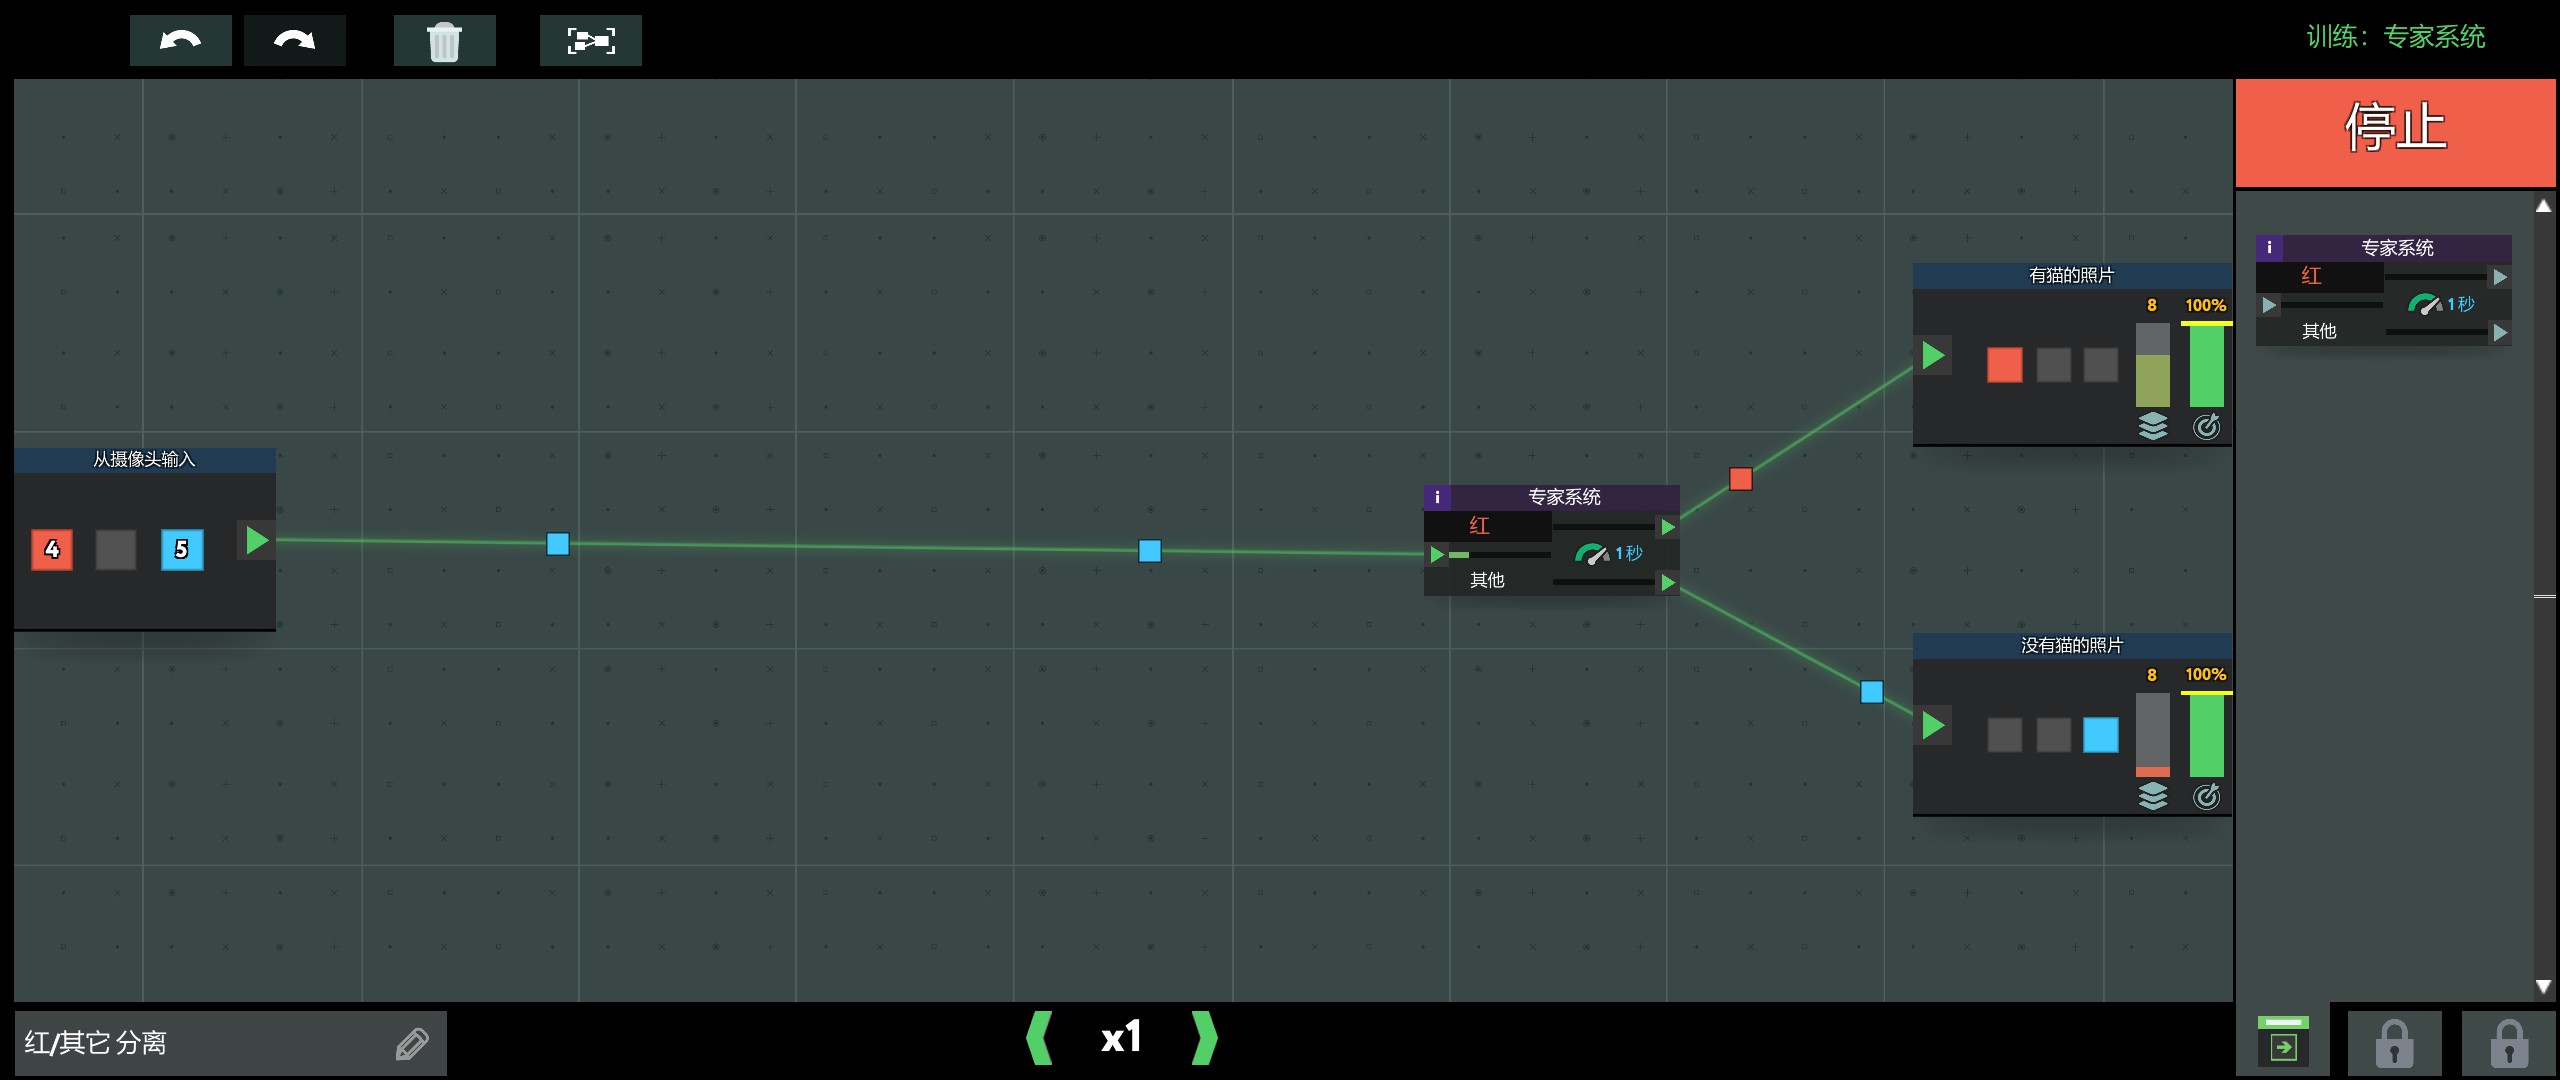
Task: Click the redo arrow button
Action: [295, 41]
